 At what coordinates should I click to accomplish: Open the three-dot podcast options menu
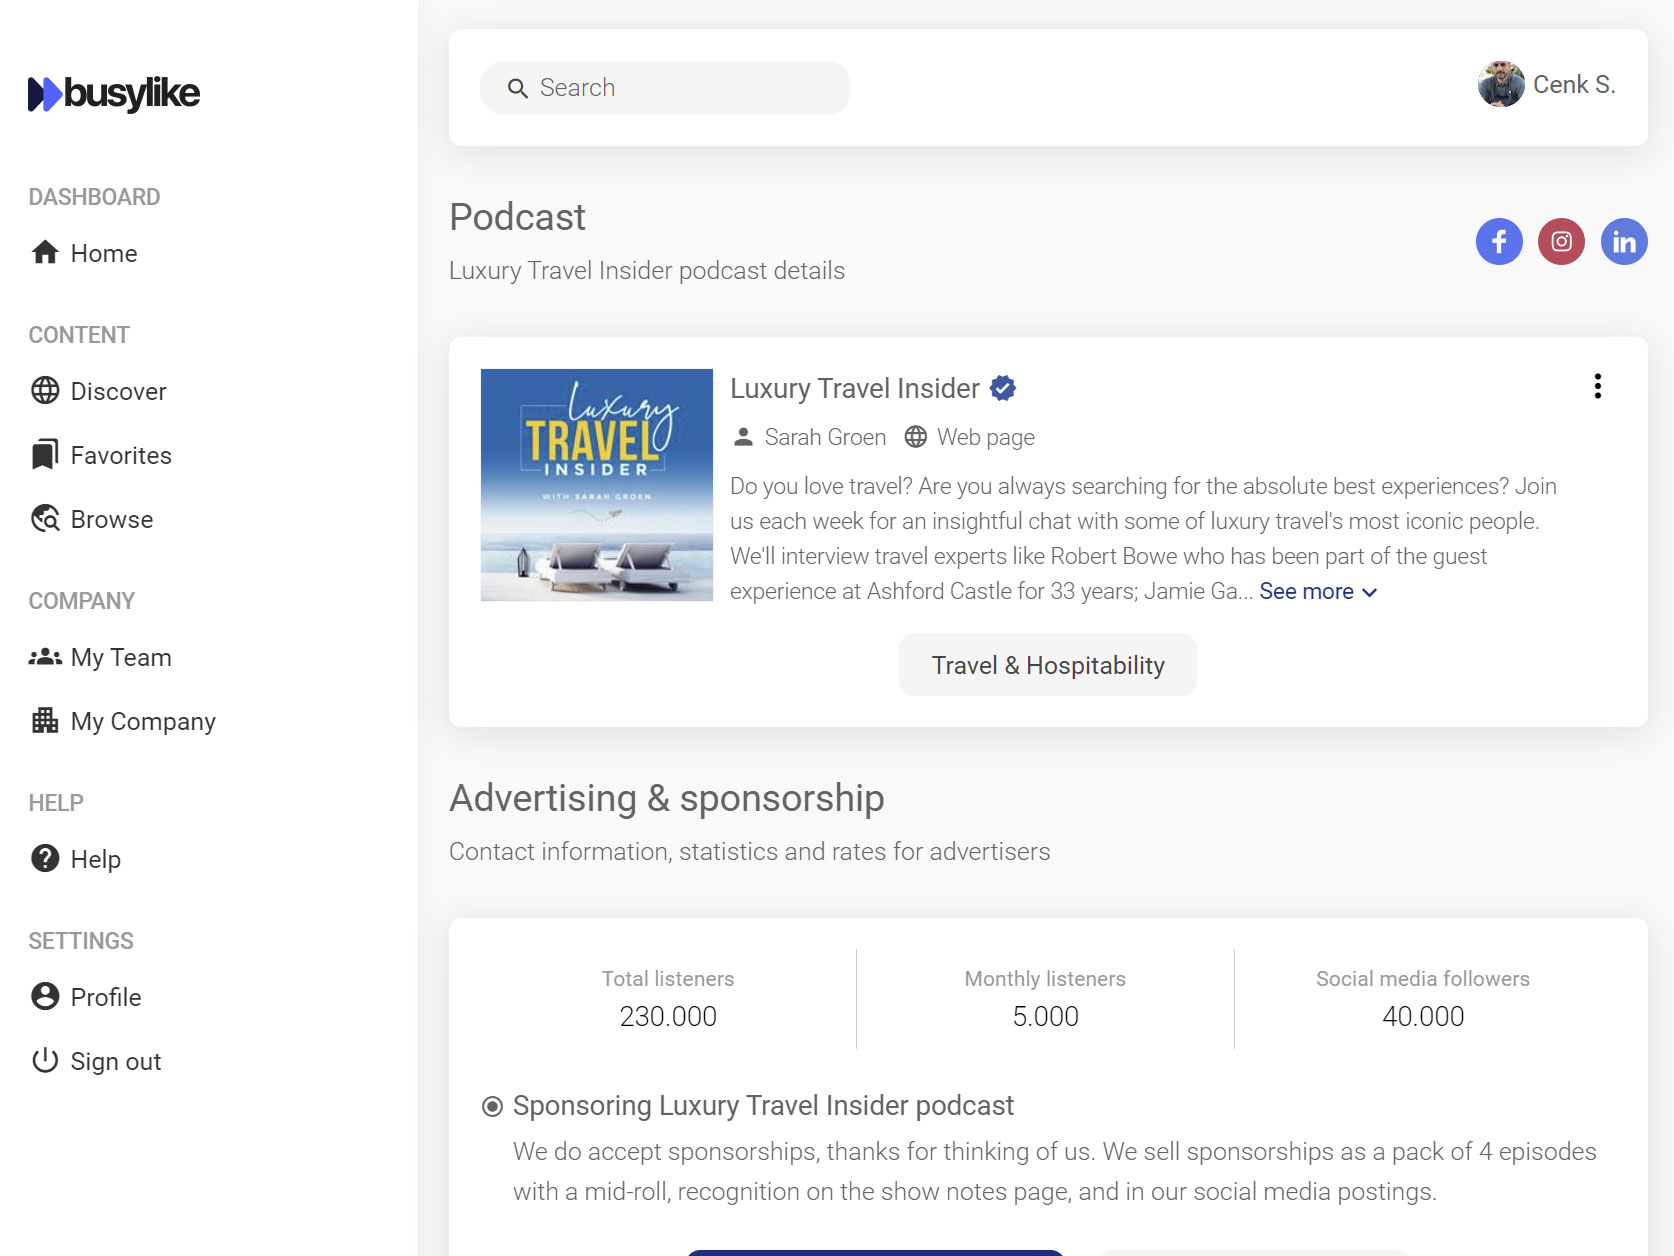click(x=1597, y=386)
